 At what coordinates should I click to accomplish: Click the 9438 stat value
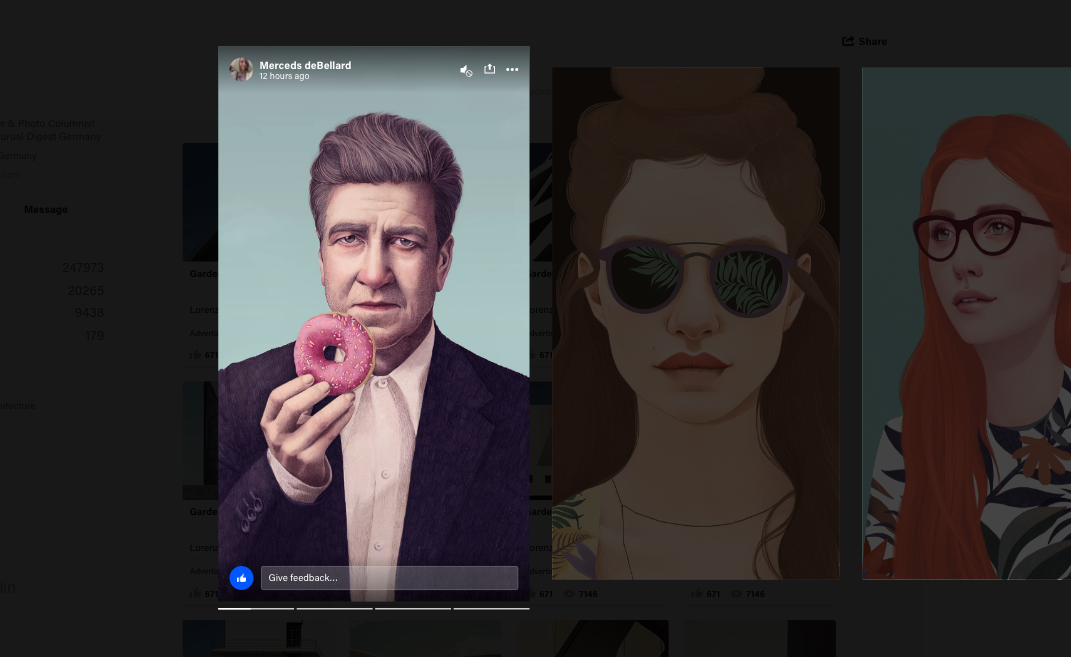click(x=89, y=313)
